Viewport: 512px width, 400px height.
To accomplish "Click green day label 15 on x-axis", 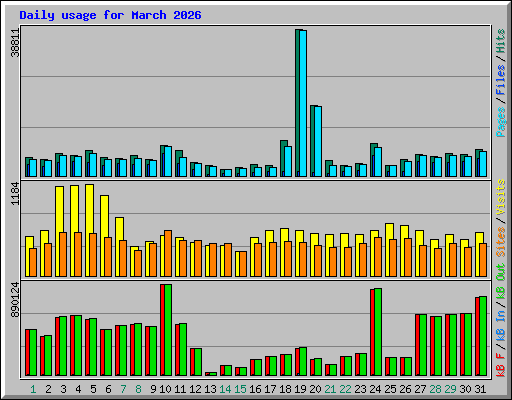I will tap(240, 389).
